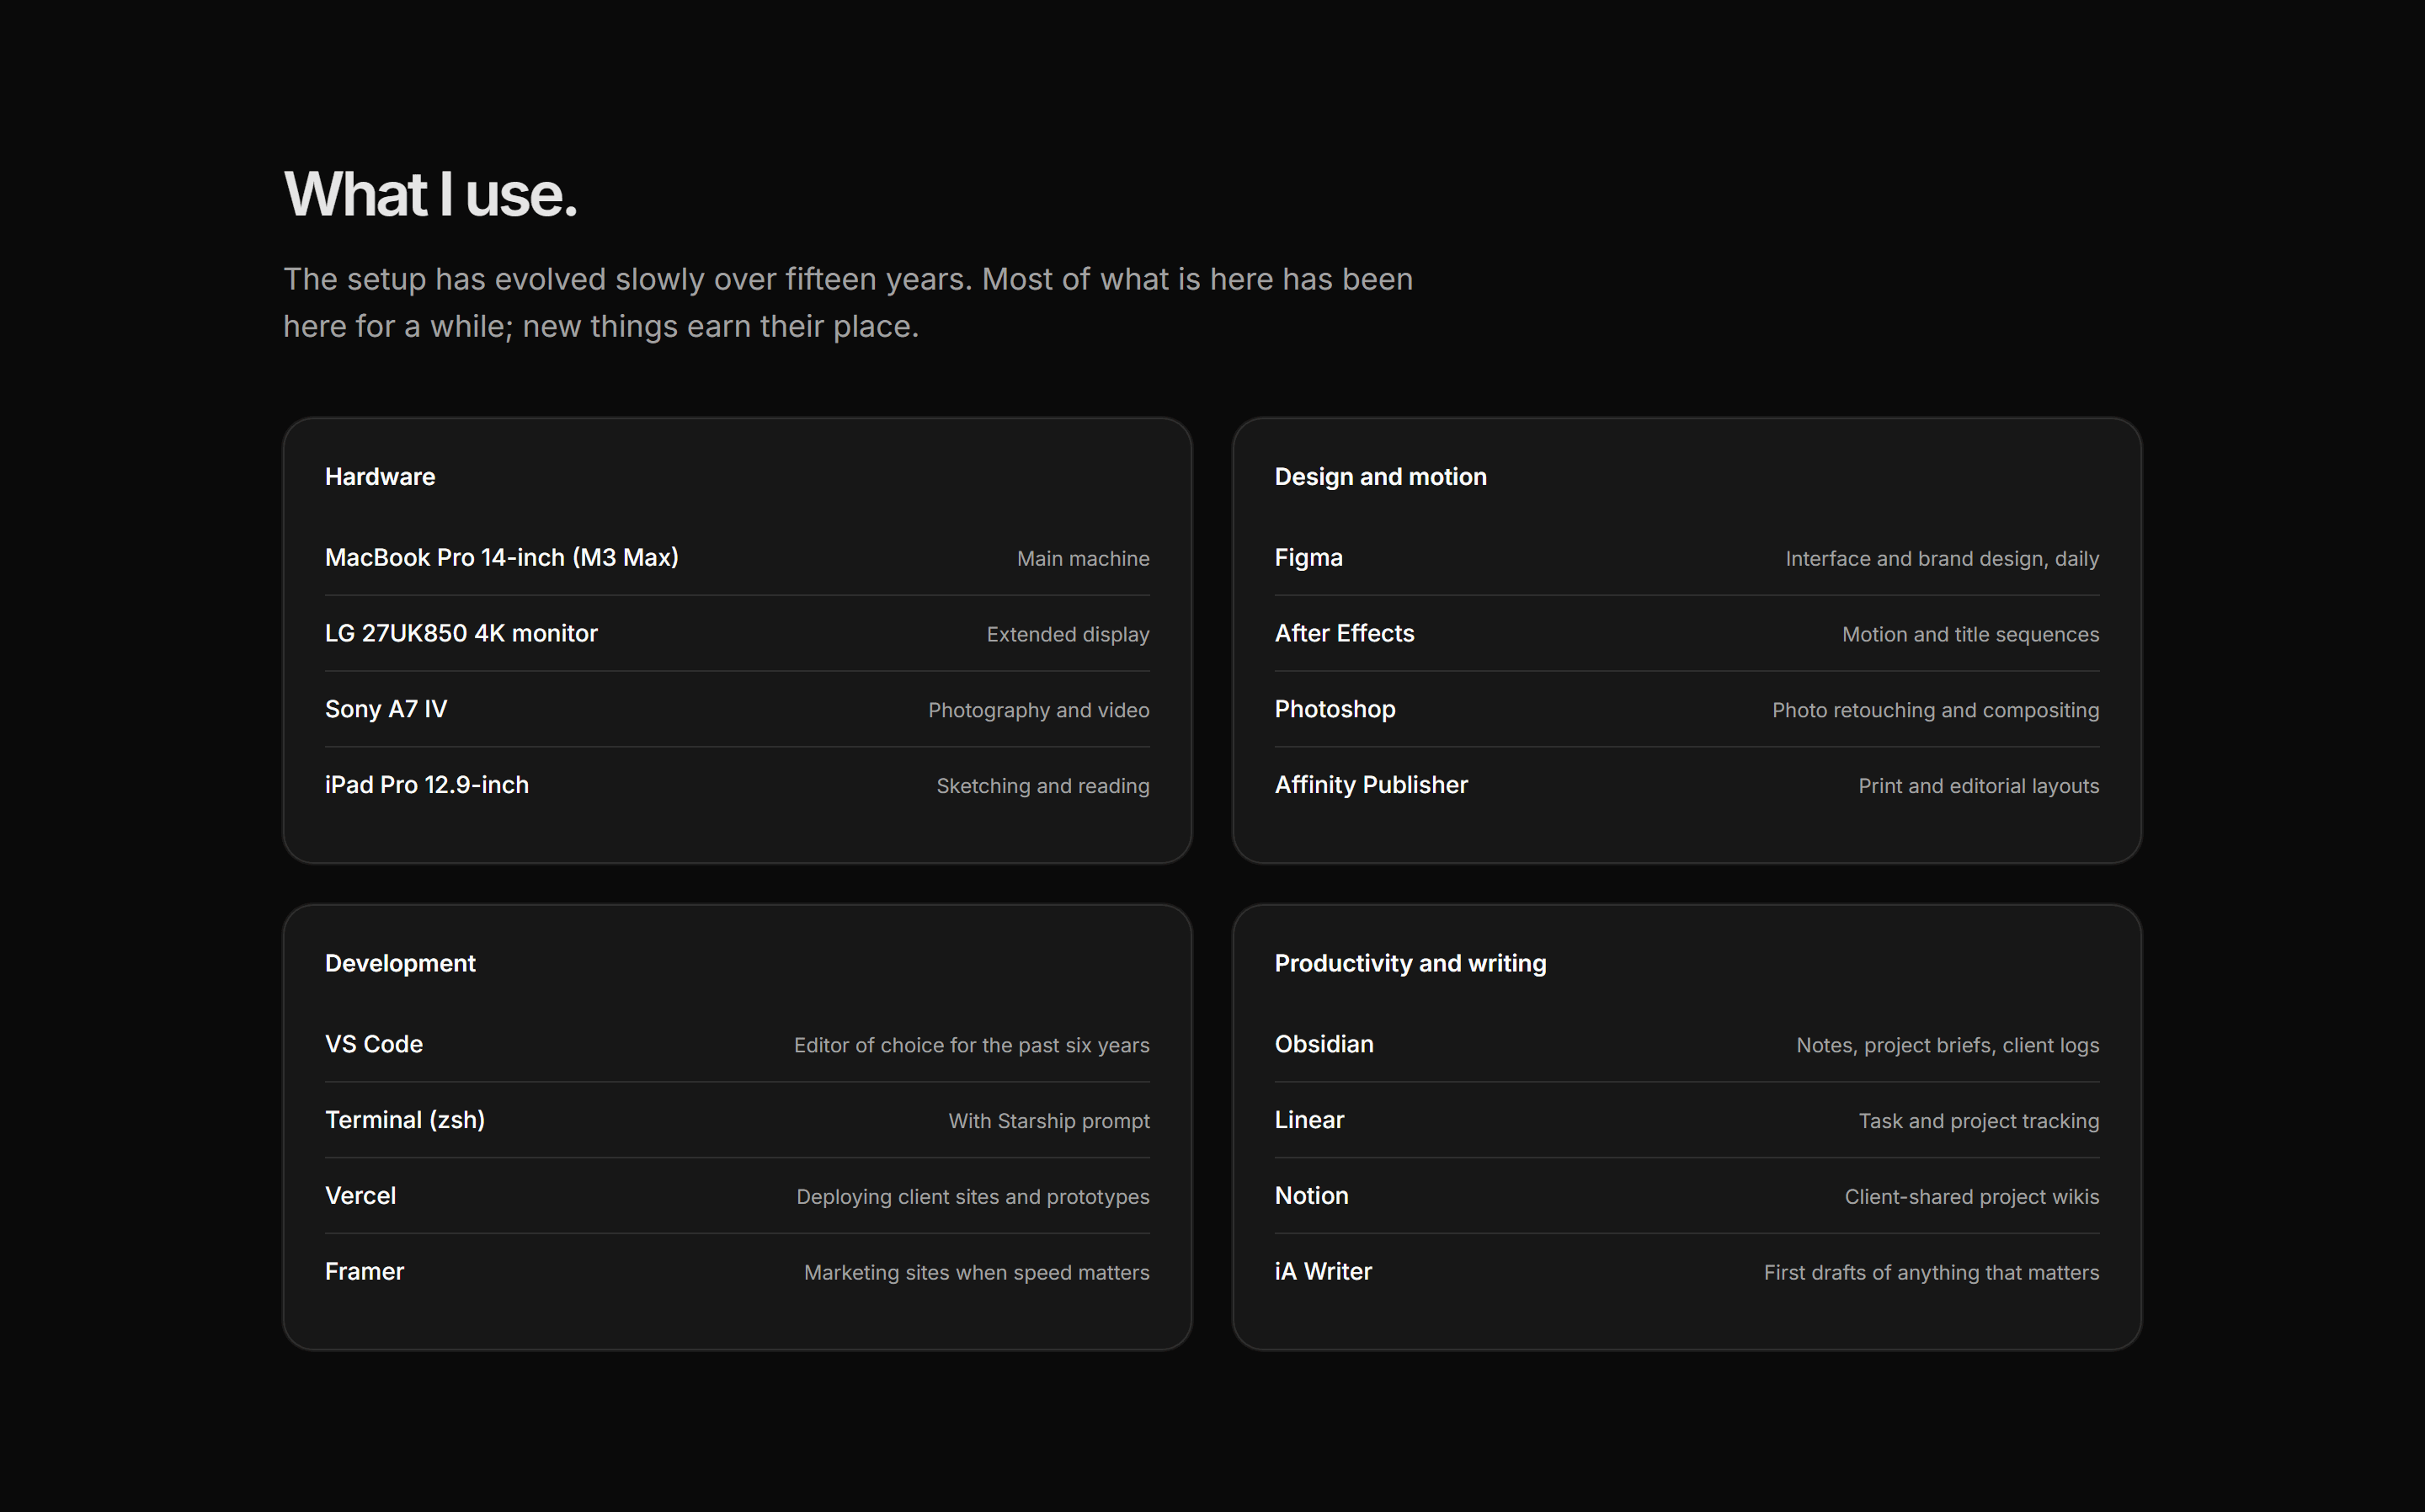Select the 'Linear' entry
The height and width of the screenshot is (1512, 2425).
coord(1309,1120)
